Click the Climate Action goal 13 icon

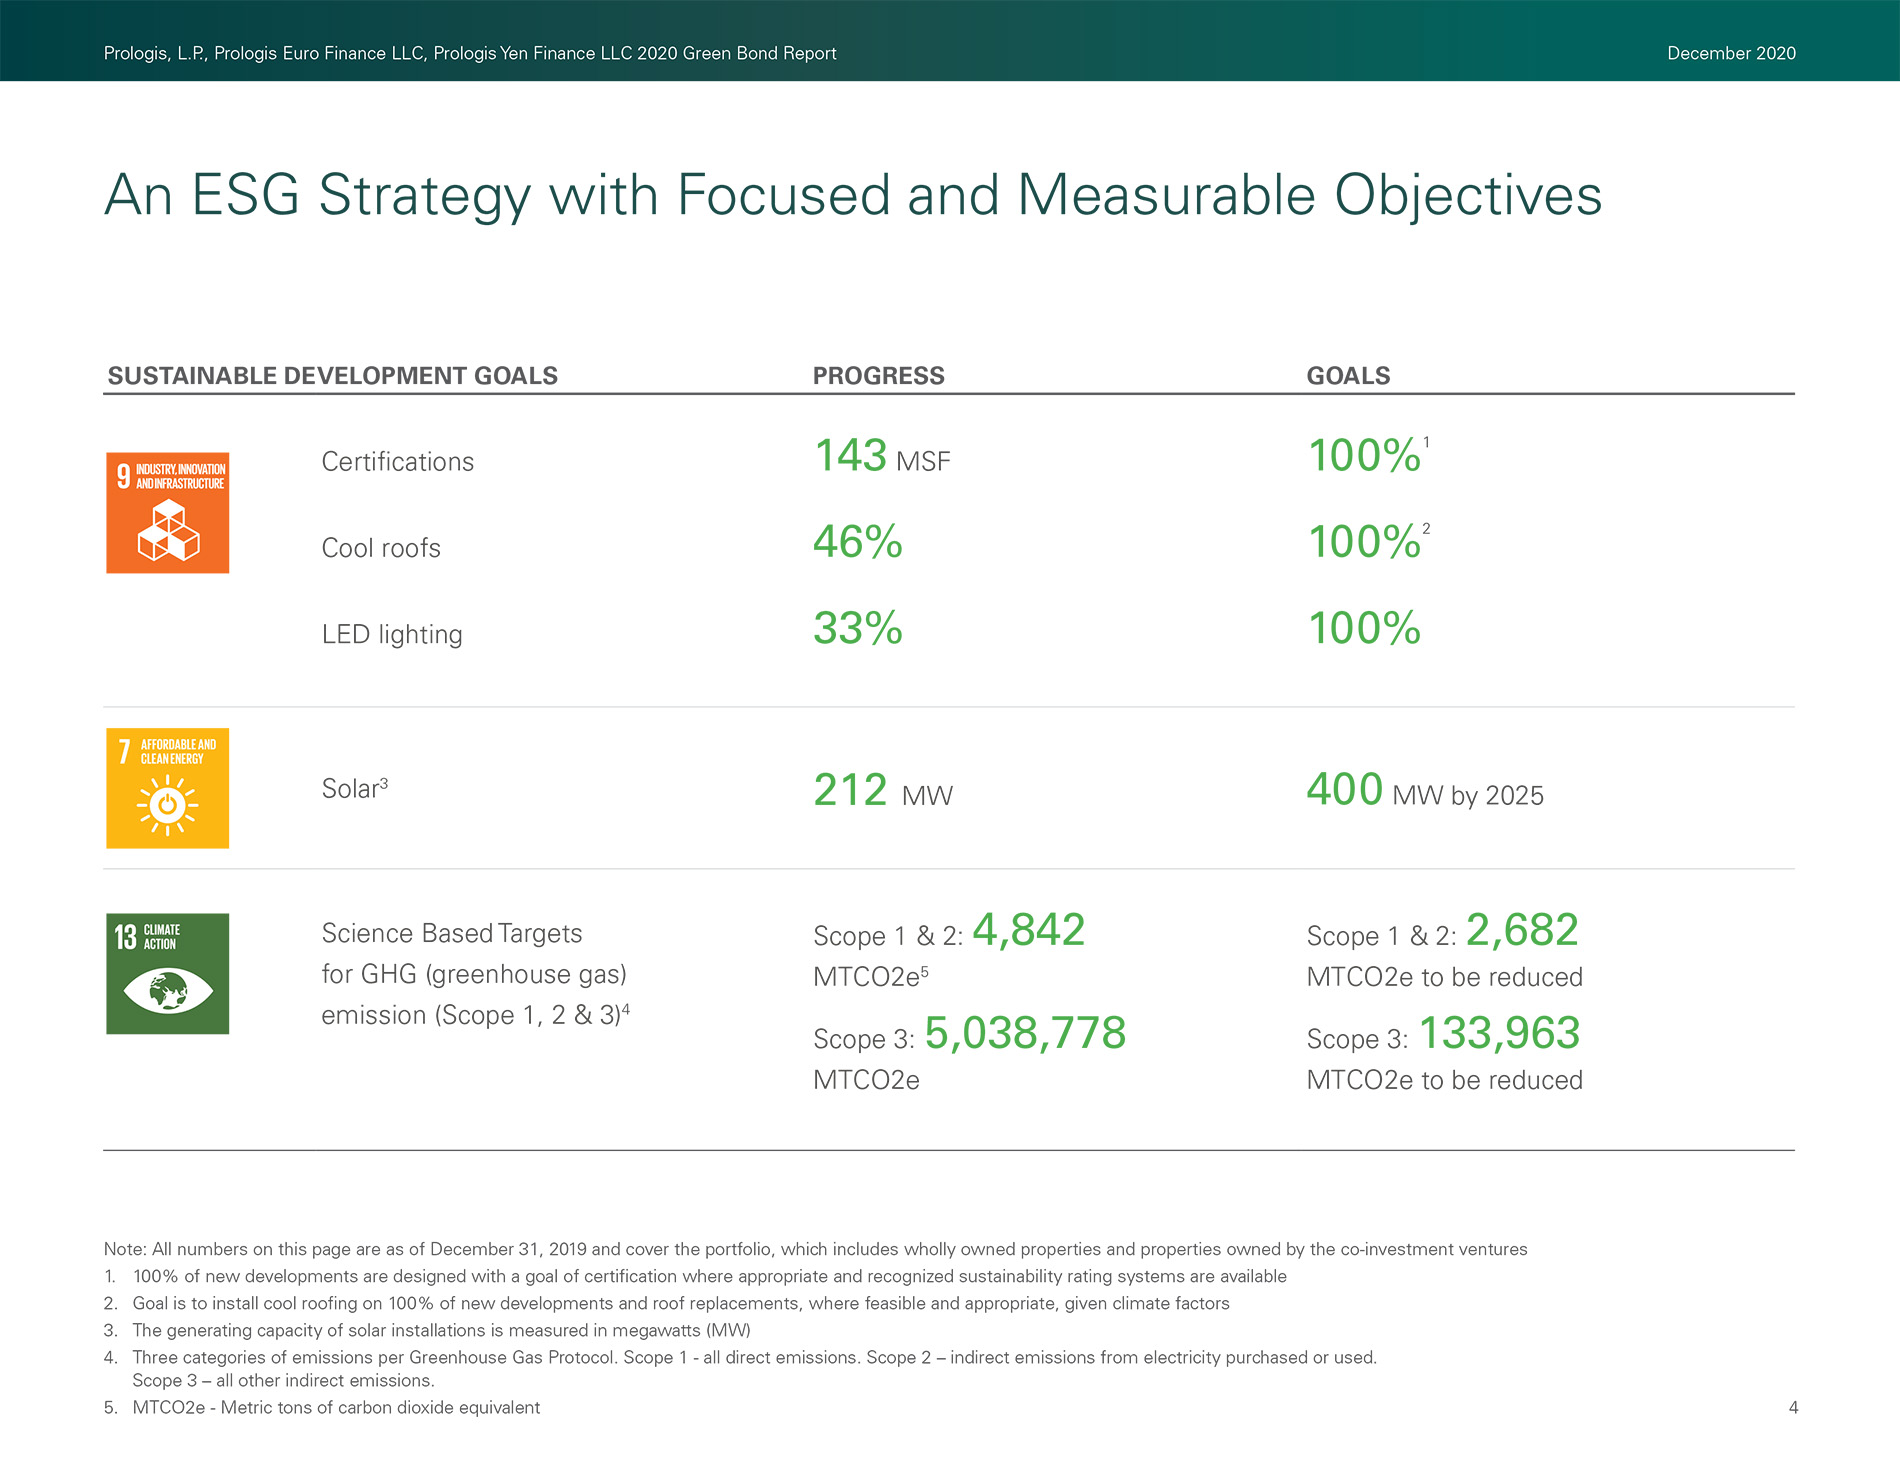point(167,973)
